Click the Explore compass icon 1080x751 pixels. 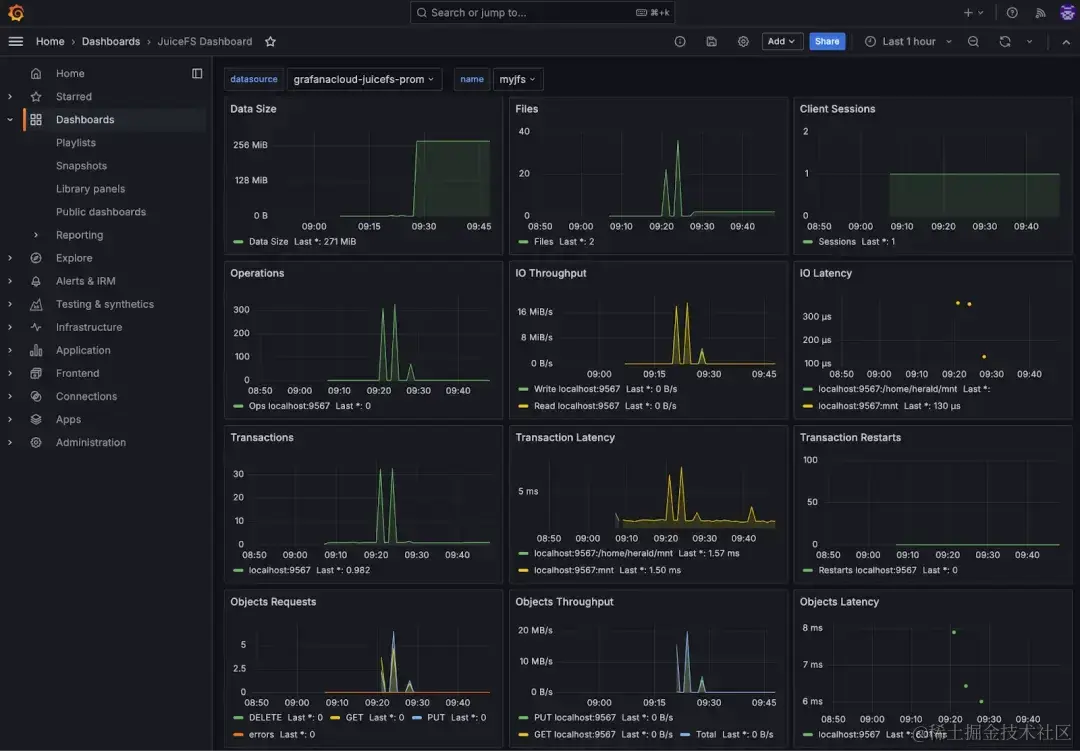[36, 258]
